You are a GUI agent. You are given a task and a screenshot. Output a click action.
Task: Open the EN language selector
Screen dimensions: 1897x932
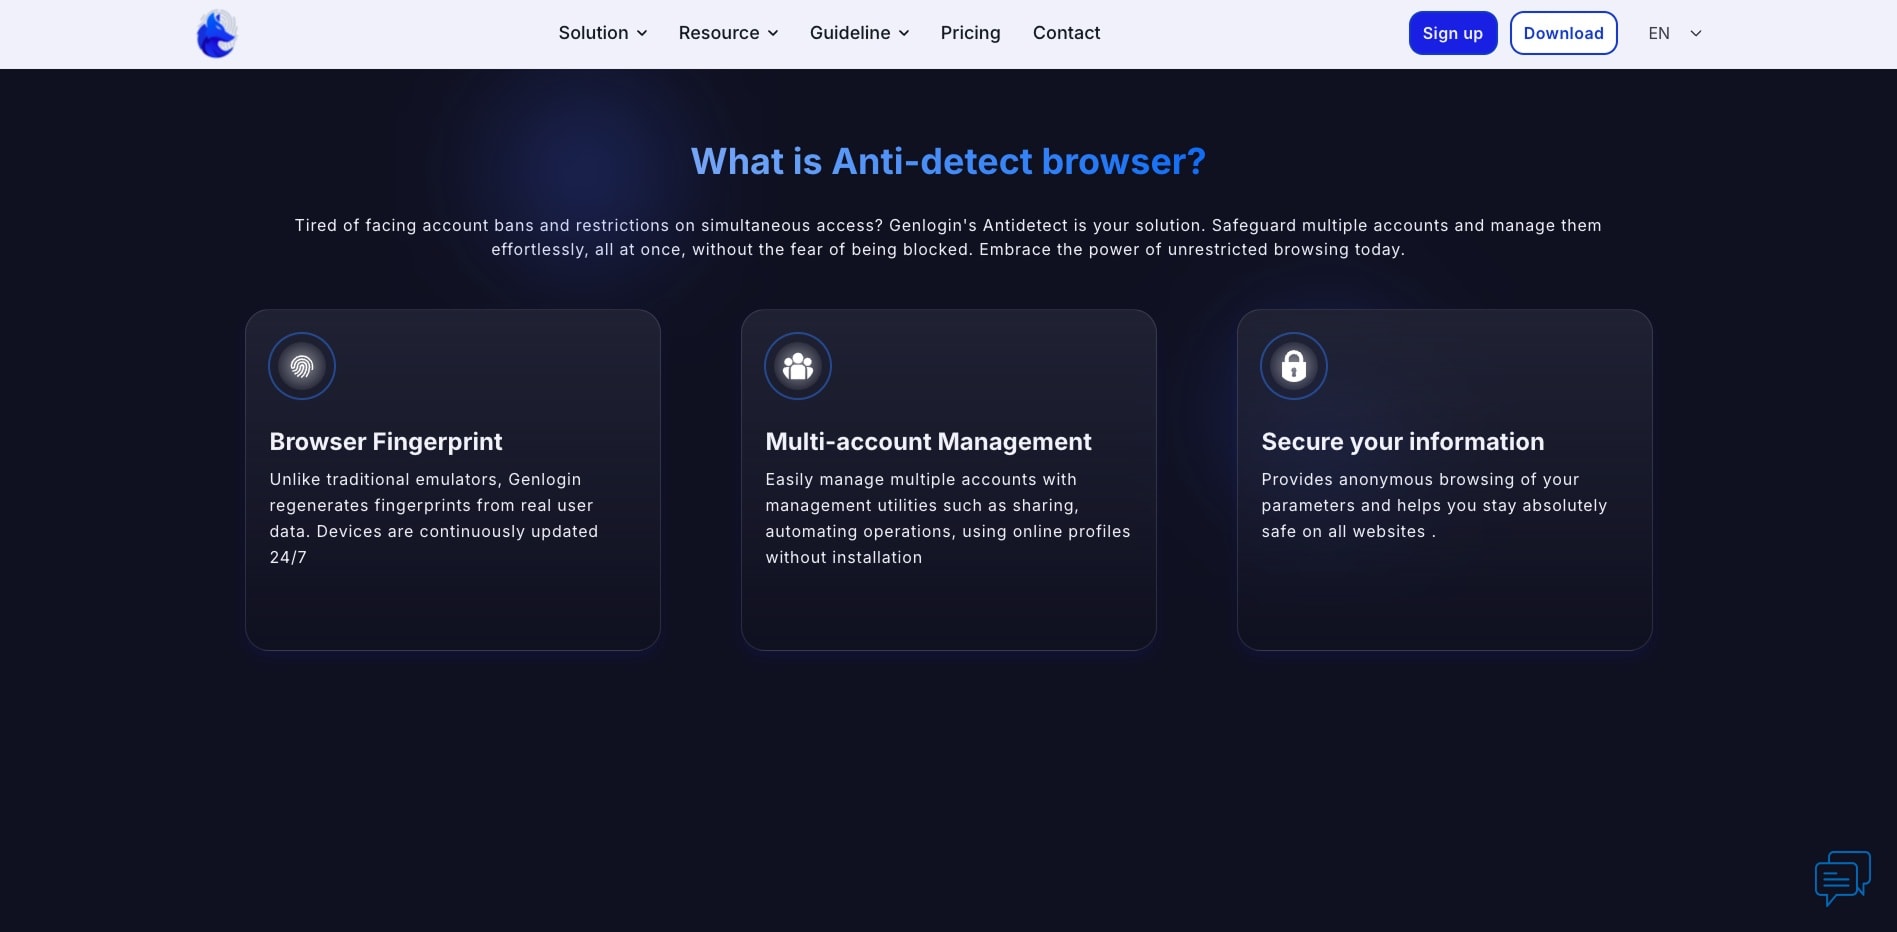1674,33
